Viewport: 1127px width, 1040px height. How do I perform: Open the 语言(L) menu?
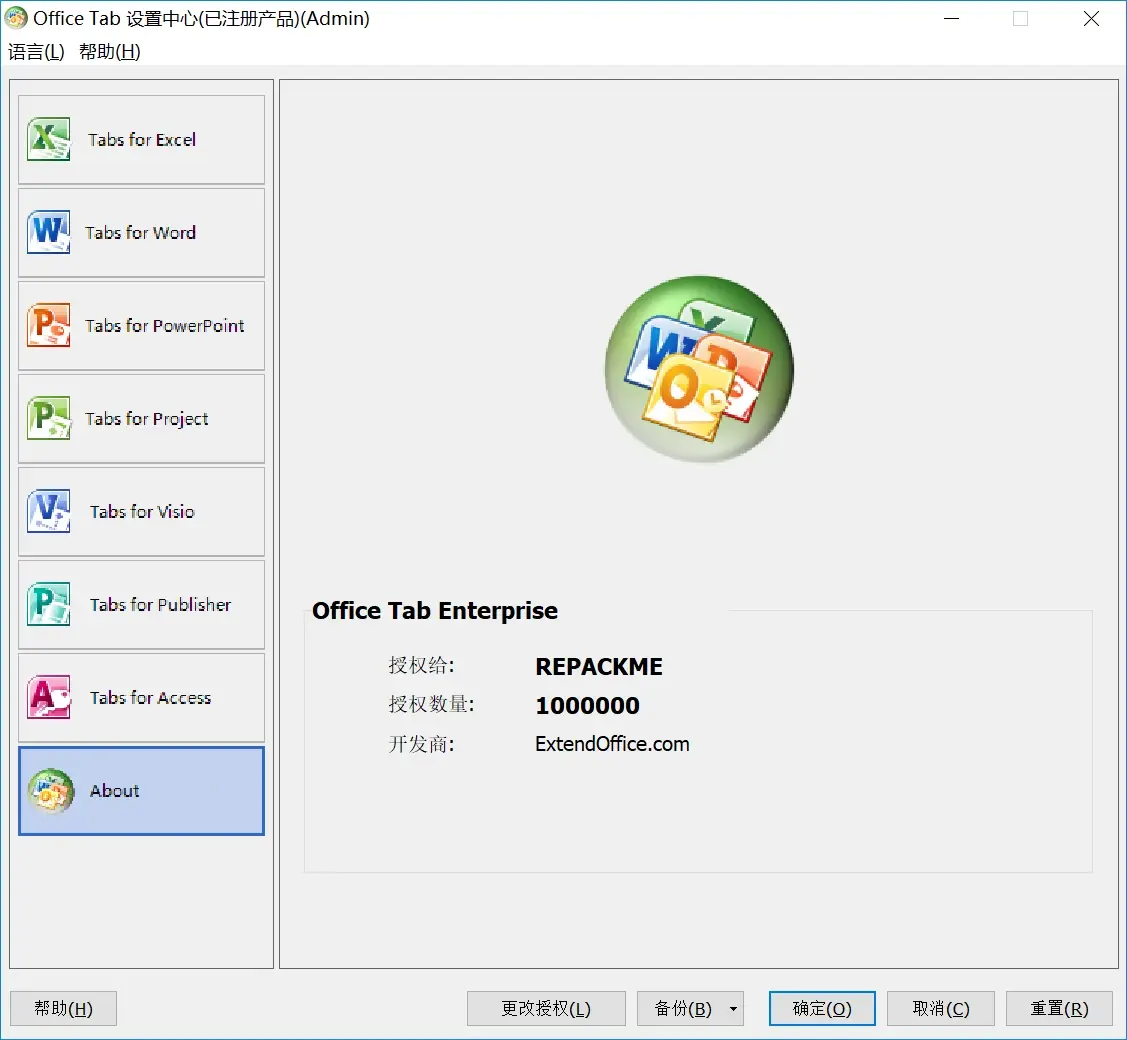pyautogui.click(x=35, y=51)
